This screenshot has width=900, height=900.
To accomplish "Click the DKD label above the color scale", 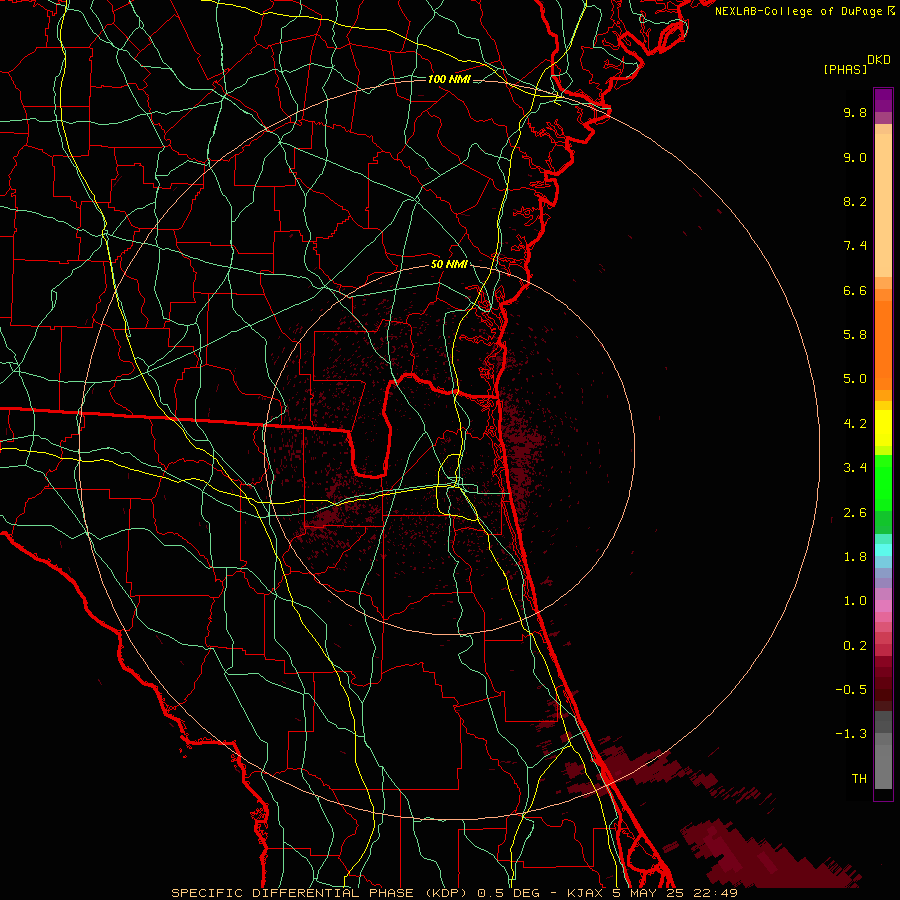I will [879, 60].
